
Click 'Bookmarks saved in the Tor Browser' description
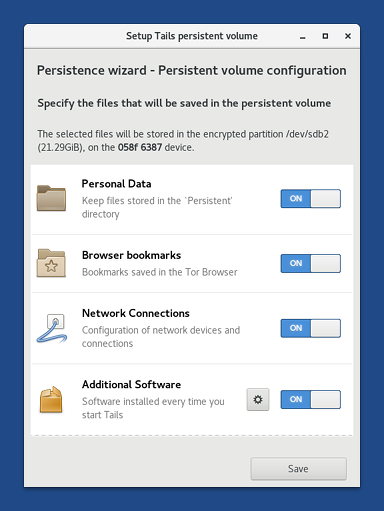[160, 272]
